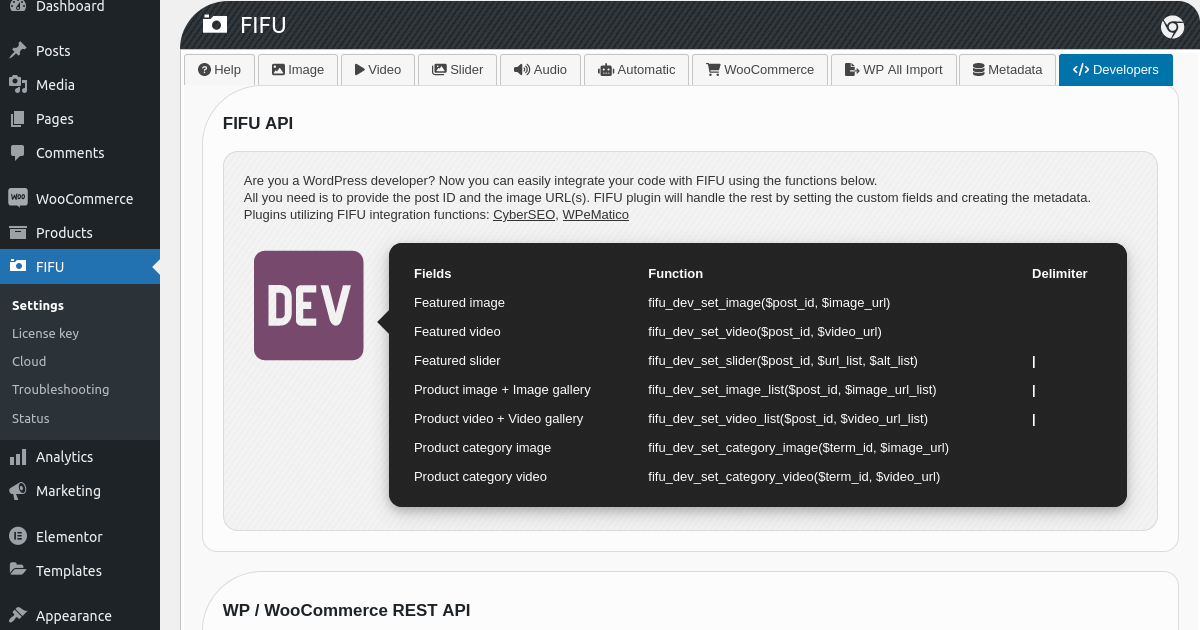1200x630 pixels.
Task: Open the Help tab
Action: pyautogui.click(x=219, y=70)
